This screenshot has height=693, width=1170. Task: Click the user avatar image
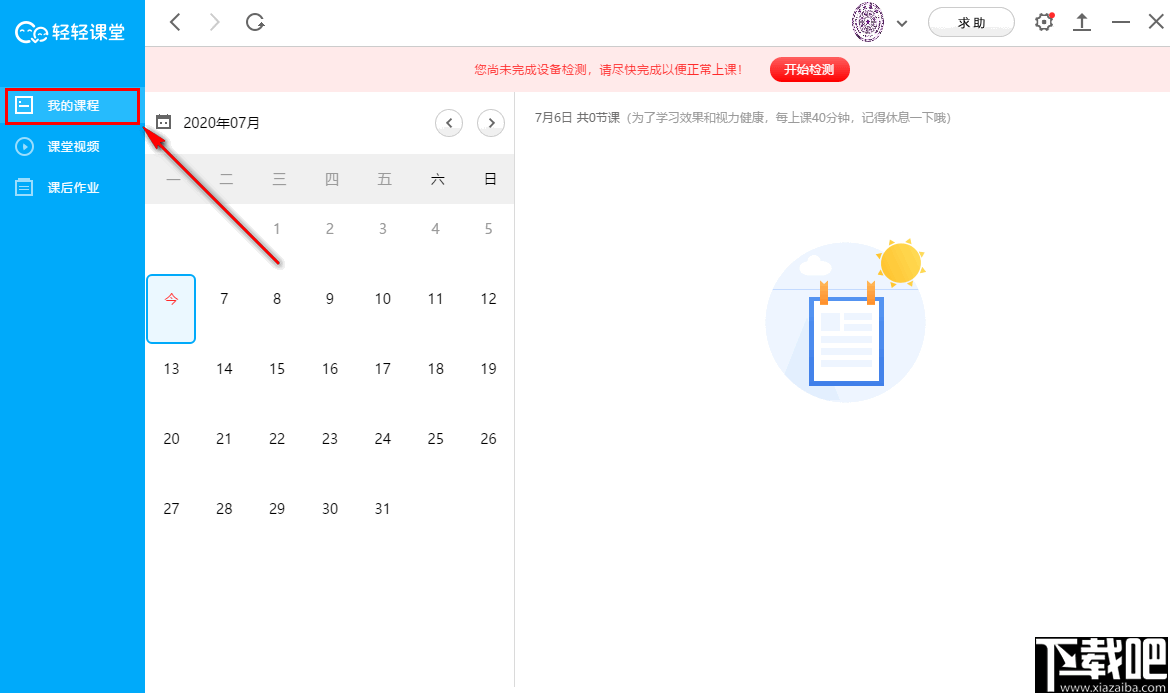869,21
